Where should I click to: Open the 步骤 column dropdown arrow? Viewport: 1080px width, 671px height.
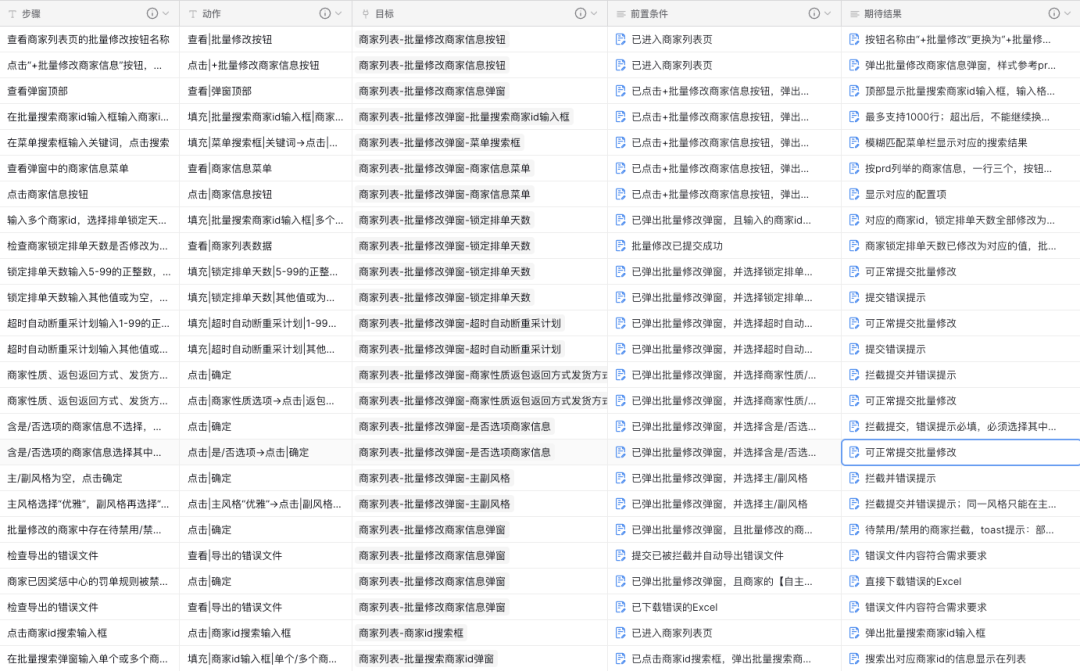coord(166,14)
